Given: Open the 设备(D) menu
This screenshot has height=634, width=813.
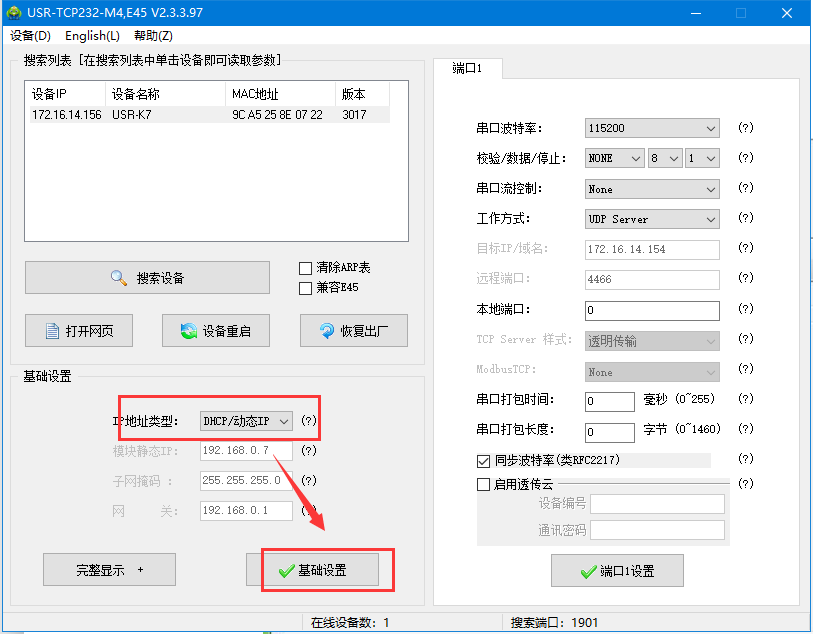Looking at the screenshot, I should pyautogui.click(x=30, y=36).
